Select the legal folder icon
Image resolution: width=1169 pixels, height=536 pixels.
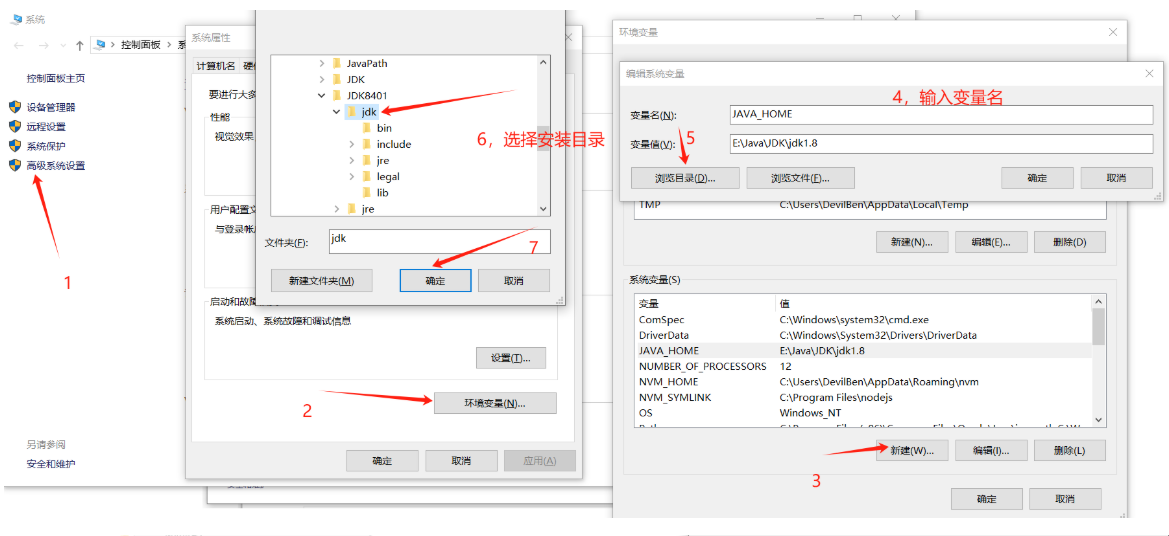[366, 177]
